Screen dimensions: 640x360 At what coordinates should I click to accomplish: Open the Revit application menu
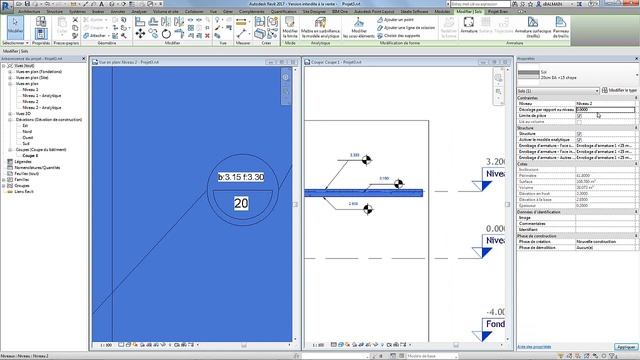6,6
